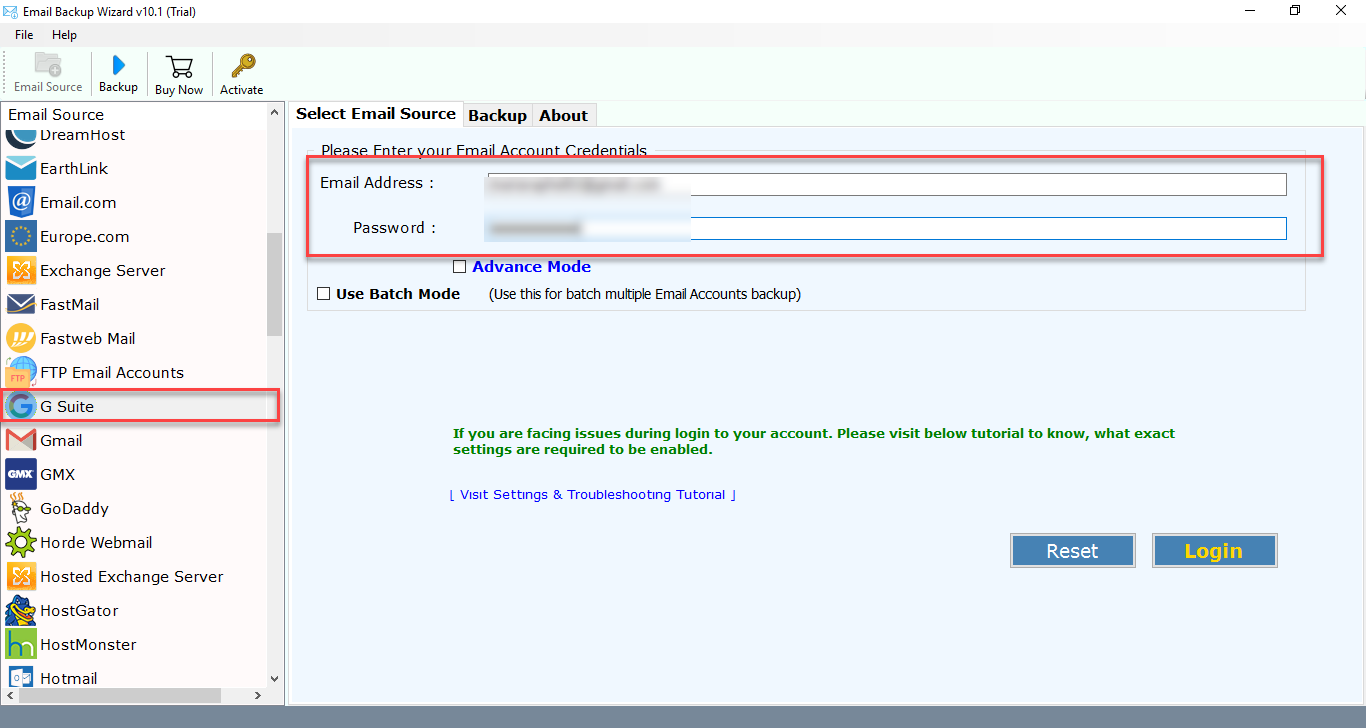
Task: Click the Email Address input field
Action: tap(887, 184)
